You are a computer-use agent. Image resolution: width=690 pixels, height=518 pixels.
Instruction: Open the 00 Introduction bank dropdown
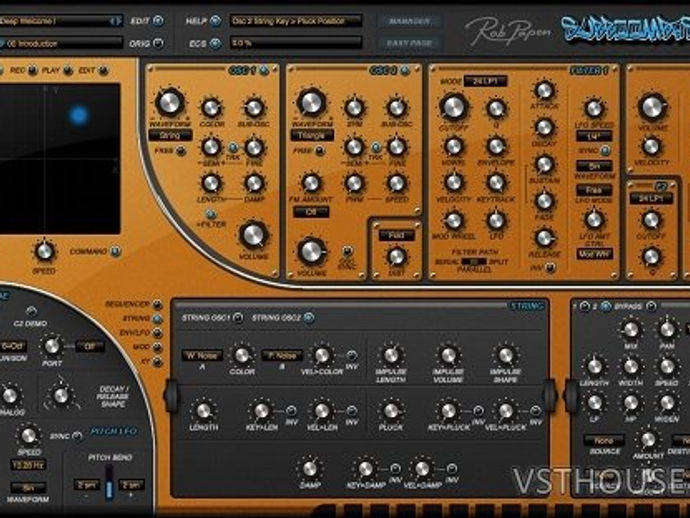click(61, 43)
